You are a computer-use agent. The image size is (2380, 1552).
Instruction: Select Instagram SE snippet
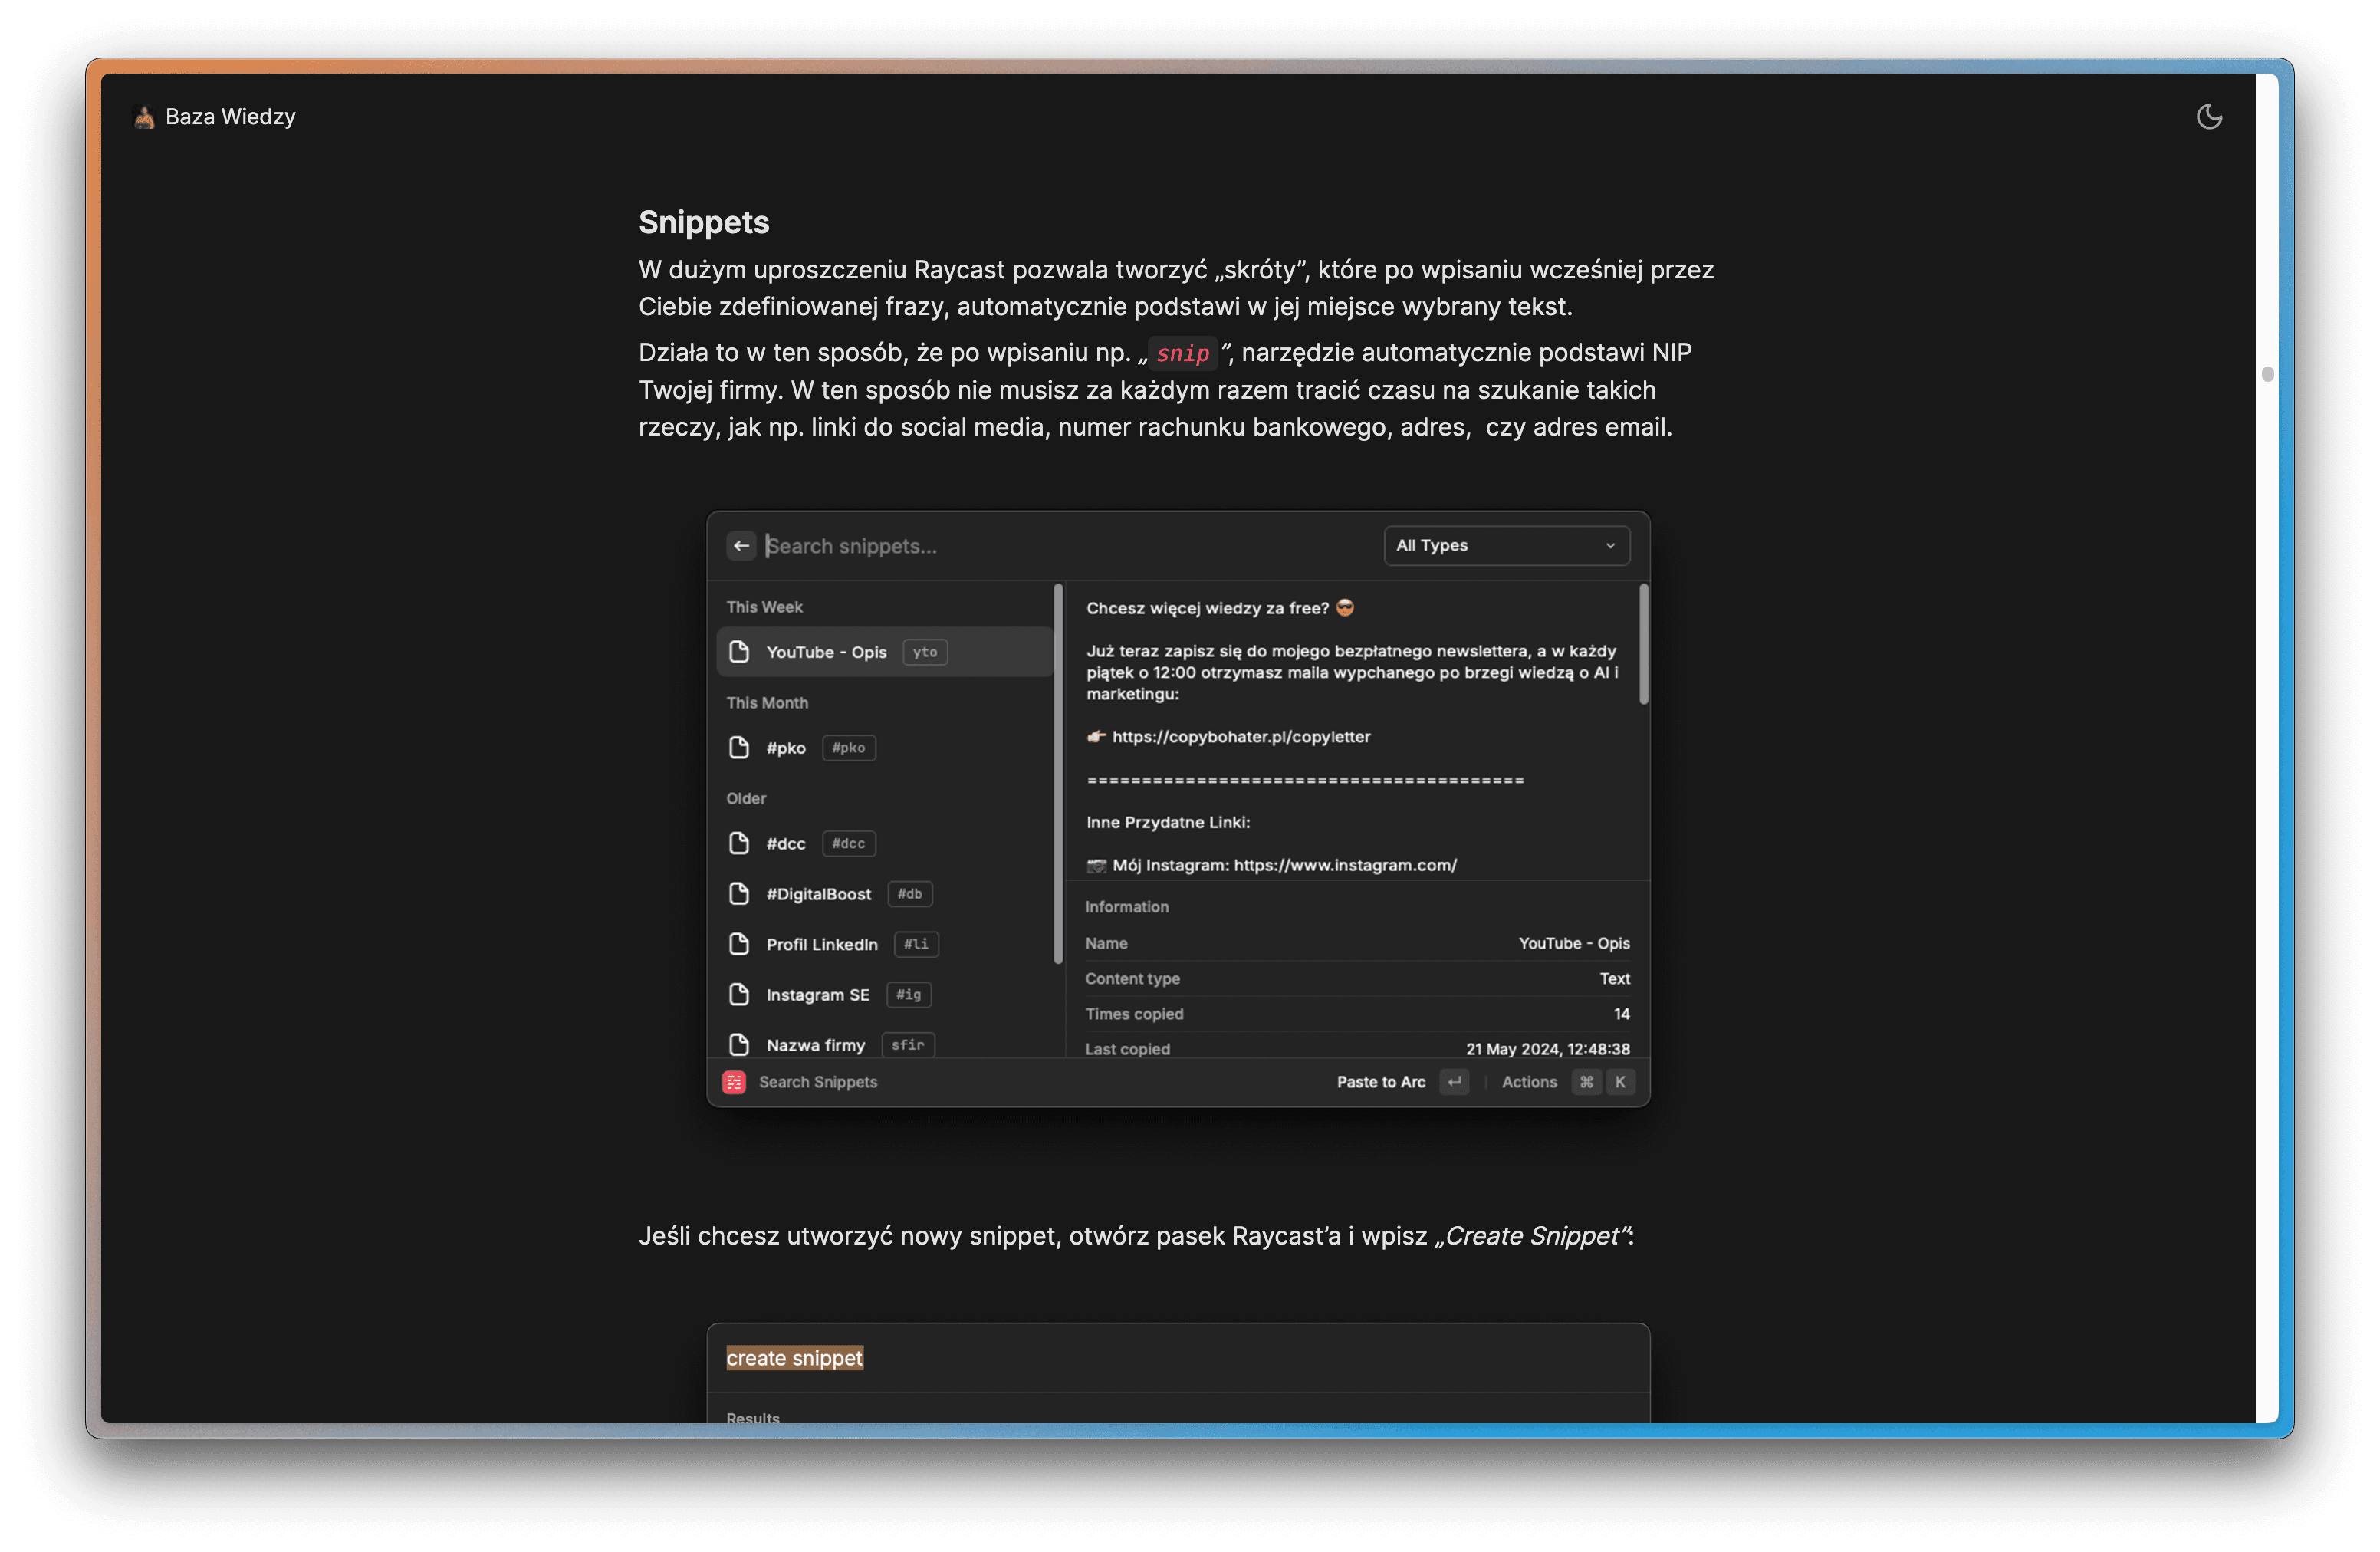click(884, 995)
